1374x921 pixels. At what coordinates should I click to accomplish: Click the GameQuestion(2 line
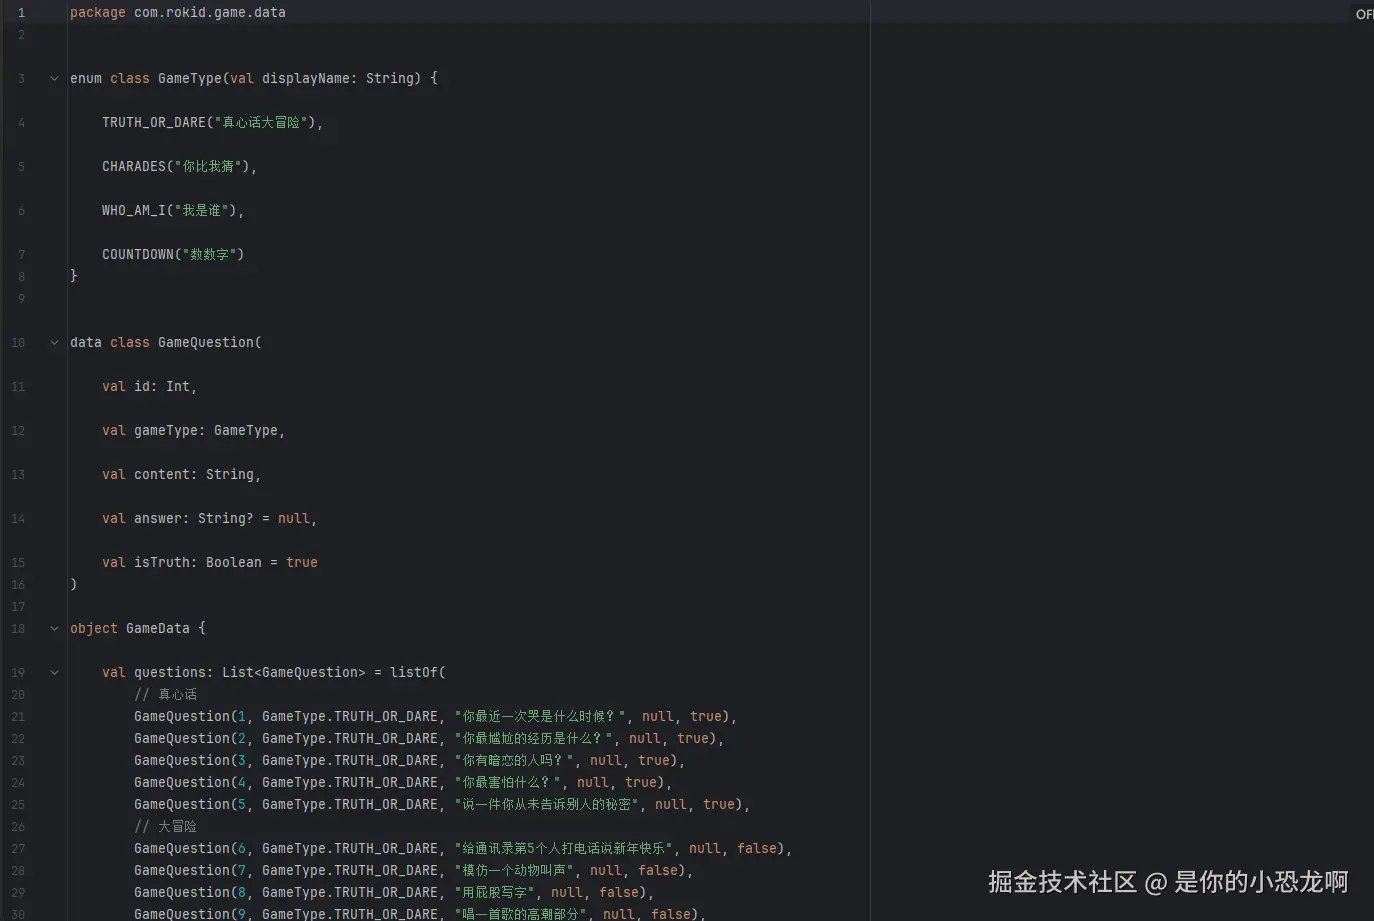click(x=429, y=738)
